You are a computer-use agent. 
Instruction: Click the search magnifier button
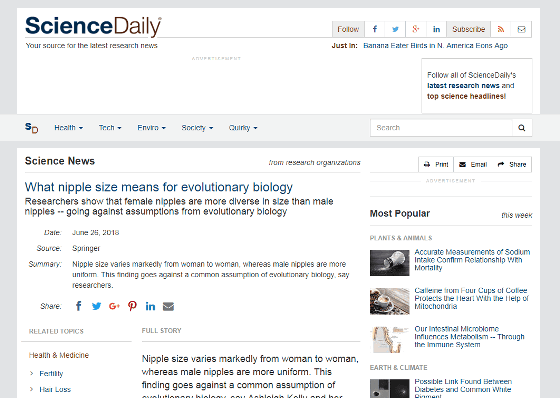point(522,128)
